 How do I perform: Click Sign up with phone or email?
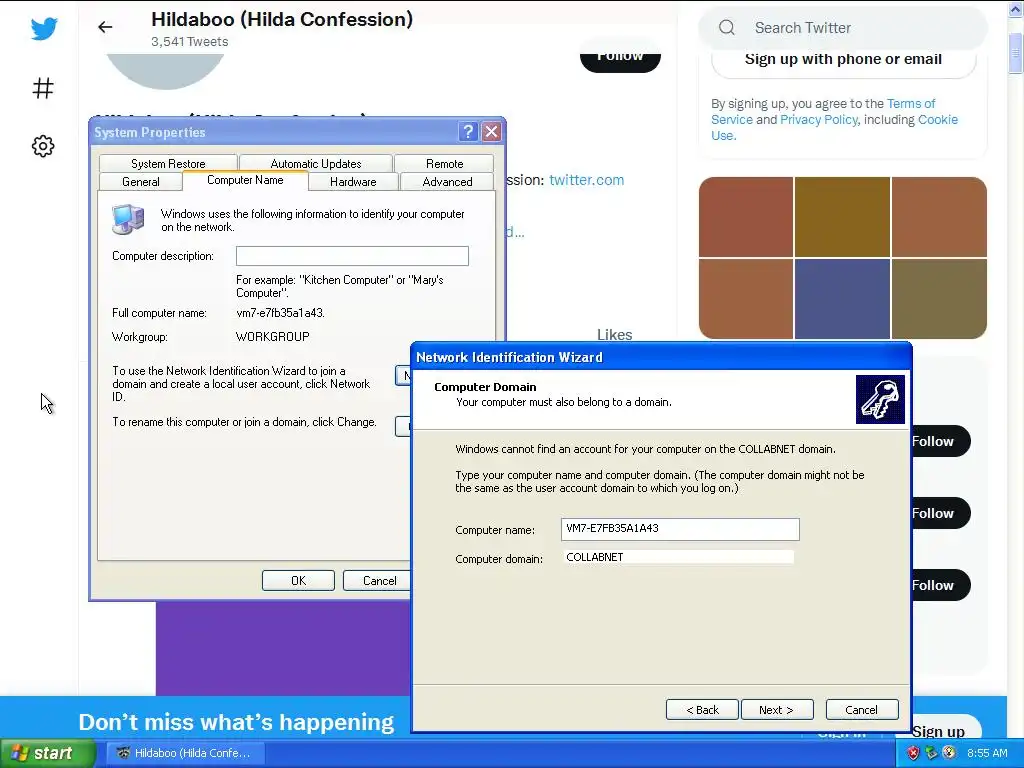pos(843,59)
